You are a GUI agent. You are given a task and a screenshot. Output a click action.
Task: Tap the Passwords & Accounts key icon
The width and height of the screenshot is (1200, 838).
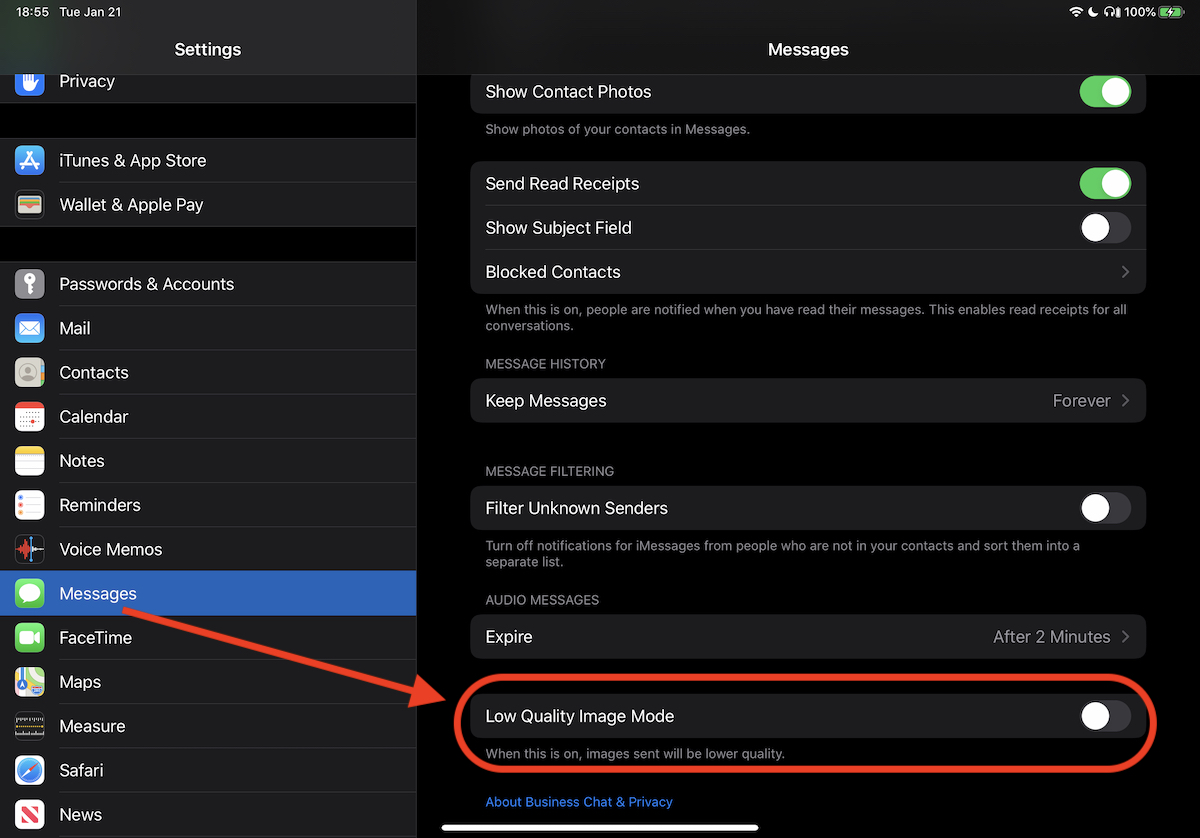(x=30, y=284)
